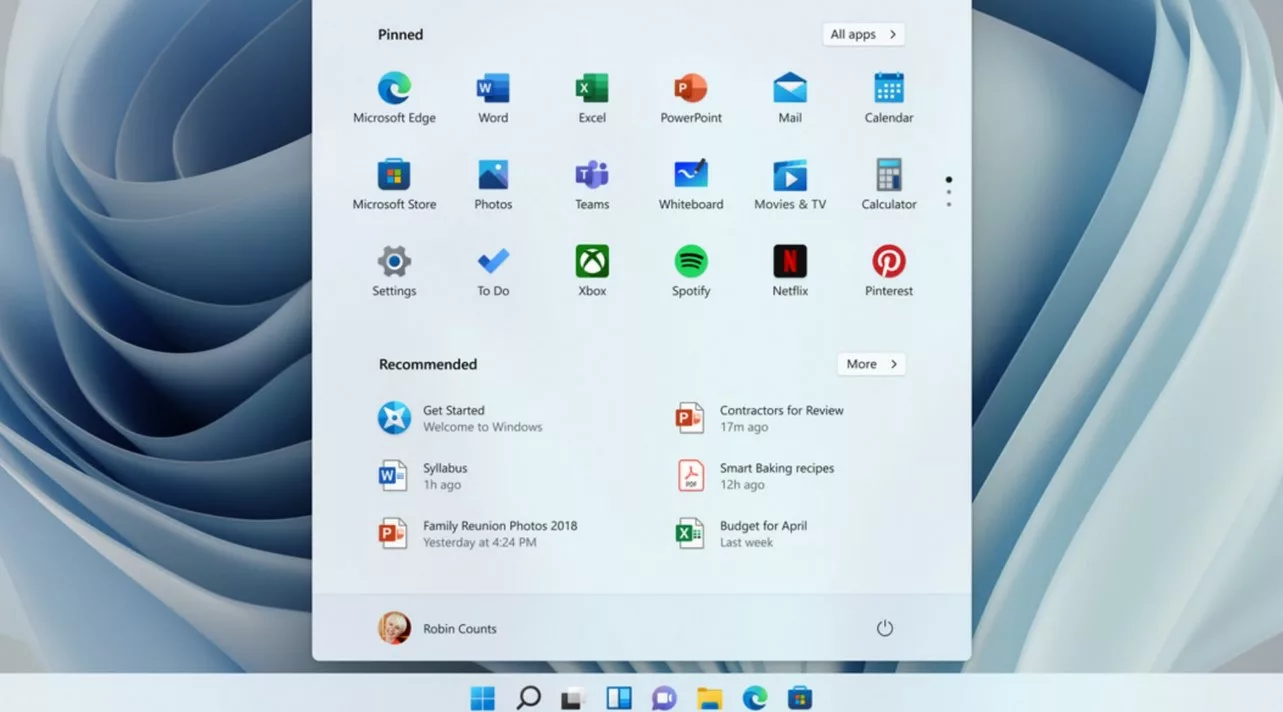Open Search from the taskbar
The image size is (1283, 712).
(x=529, y=697)
